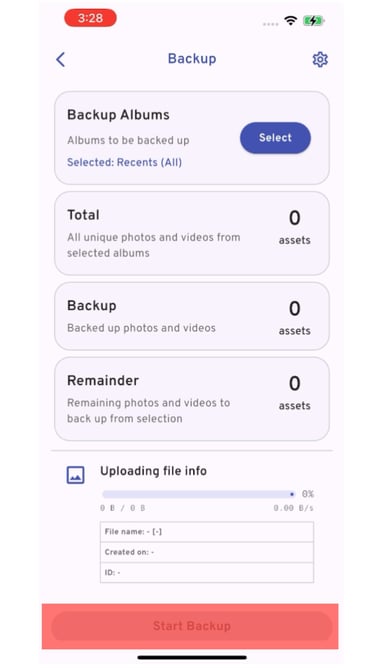
Task: Tap the Remainder assets card
Action: click(x=192, y=399)
